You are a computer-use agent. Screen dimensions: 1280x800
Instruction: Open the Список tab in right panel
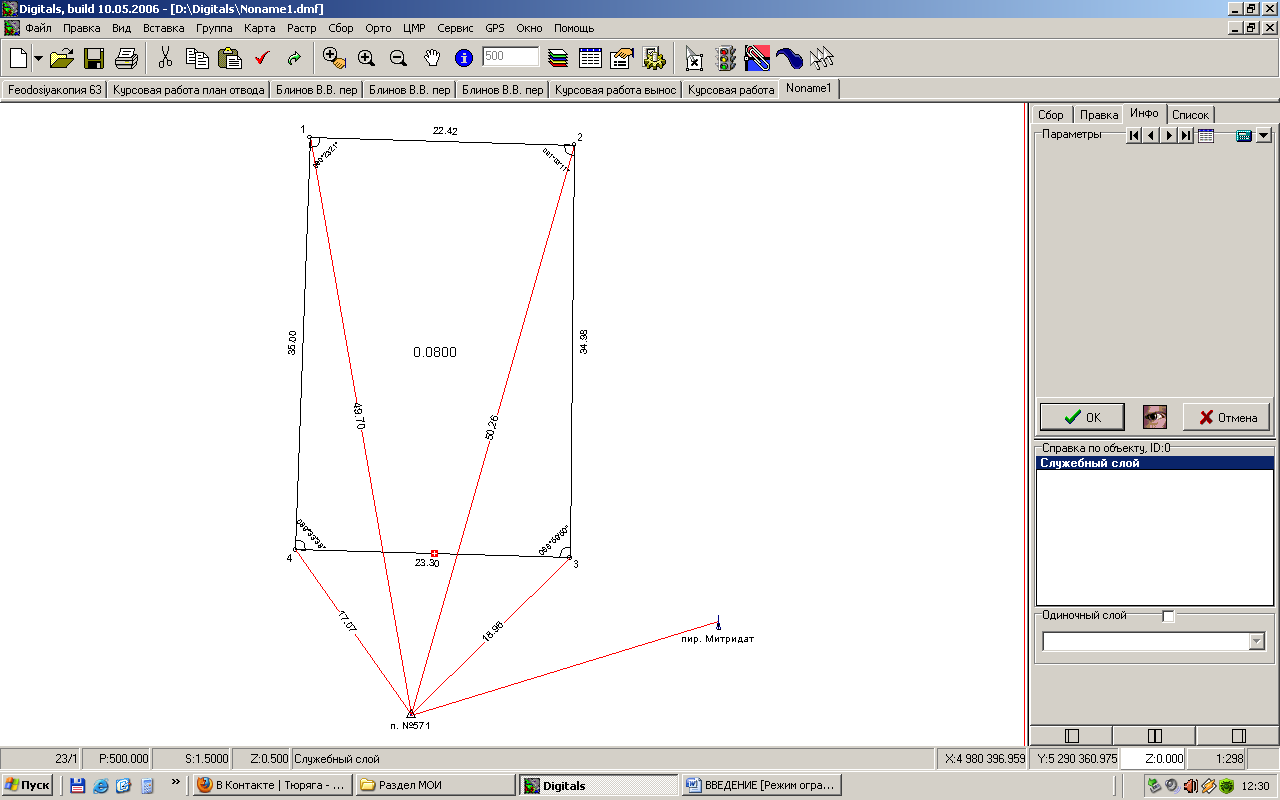[x=1190, y=115]
